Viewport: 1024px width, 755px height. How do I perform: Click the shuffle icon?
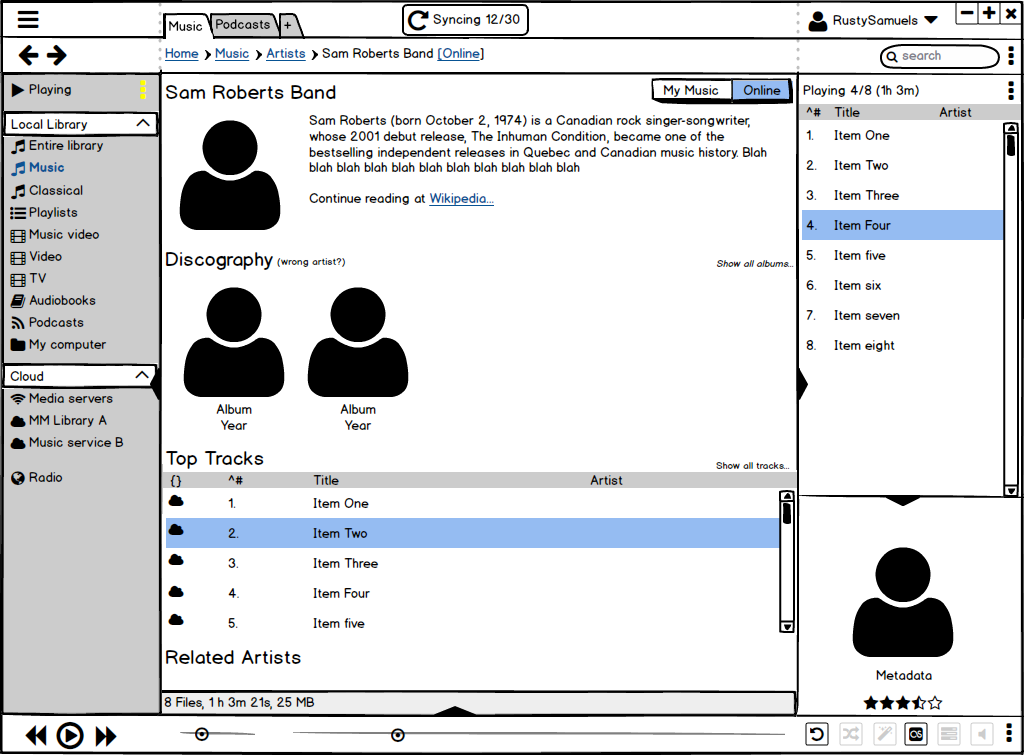click(850, 735)
